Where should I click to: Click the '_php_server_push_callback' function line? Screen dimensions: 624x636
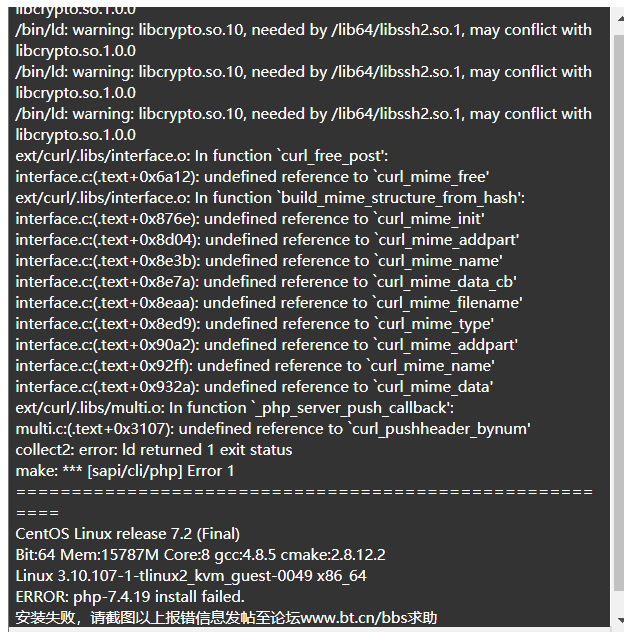pyautogui.click(x=235, y=408)
